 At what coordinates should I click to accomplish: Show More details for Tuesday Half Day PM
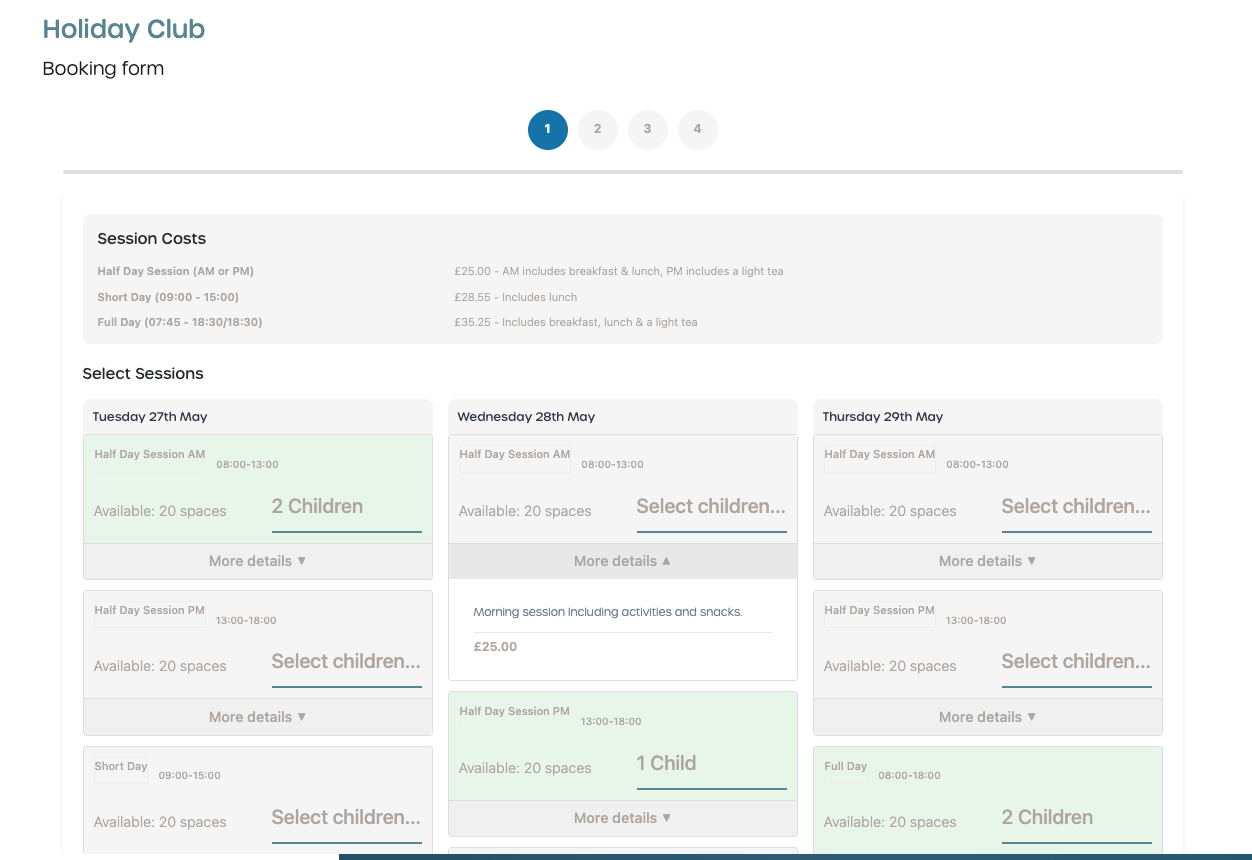click(x=258, y=717)
